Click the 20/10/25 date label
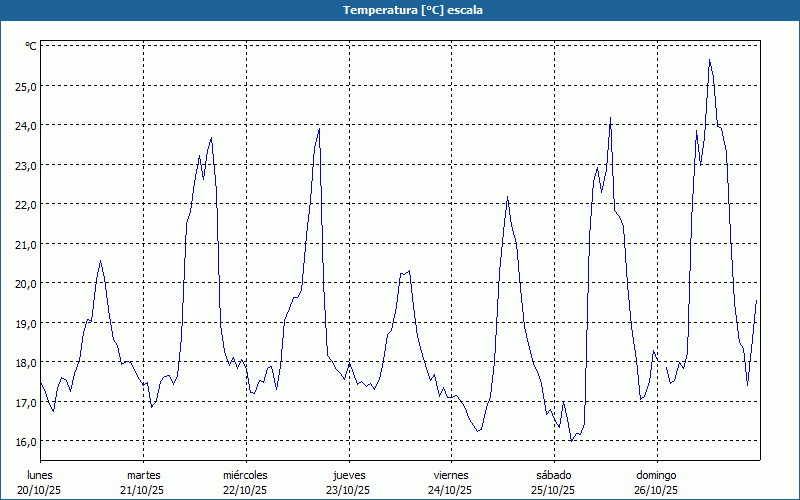 point(40,490)
